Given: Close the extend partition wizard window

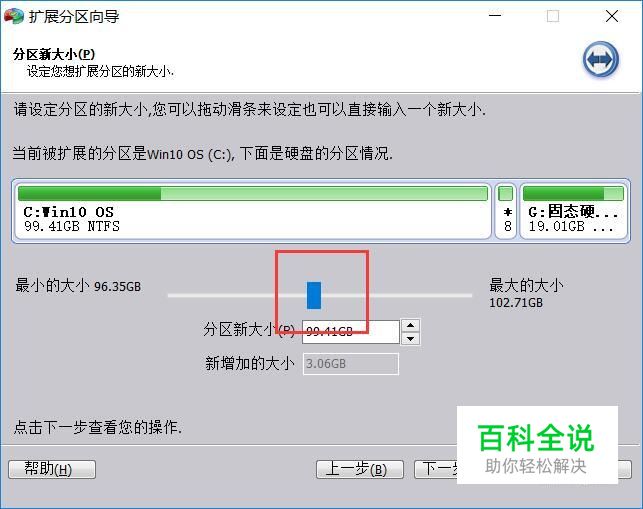Looking at the screenshot, I should [x=612, y=16].
